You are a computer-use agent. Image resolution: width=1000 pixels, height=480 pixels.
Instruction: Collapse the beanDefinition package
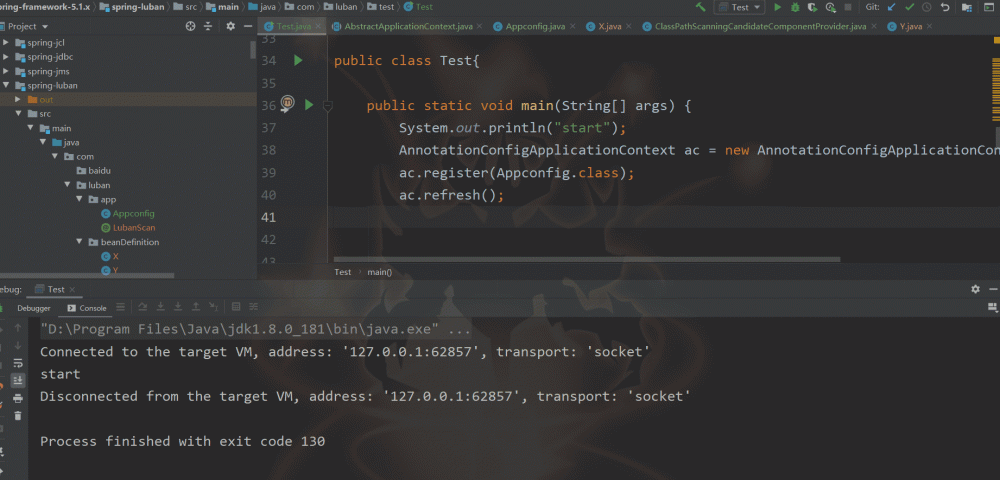[x=79, y=242]
